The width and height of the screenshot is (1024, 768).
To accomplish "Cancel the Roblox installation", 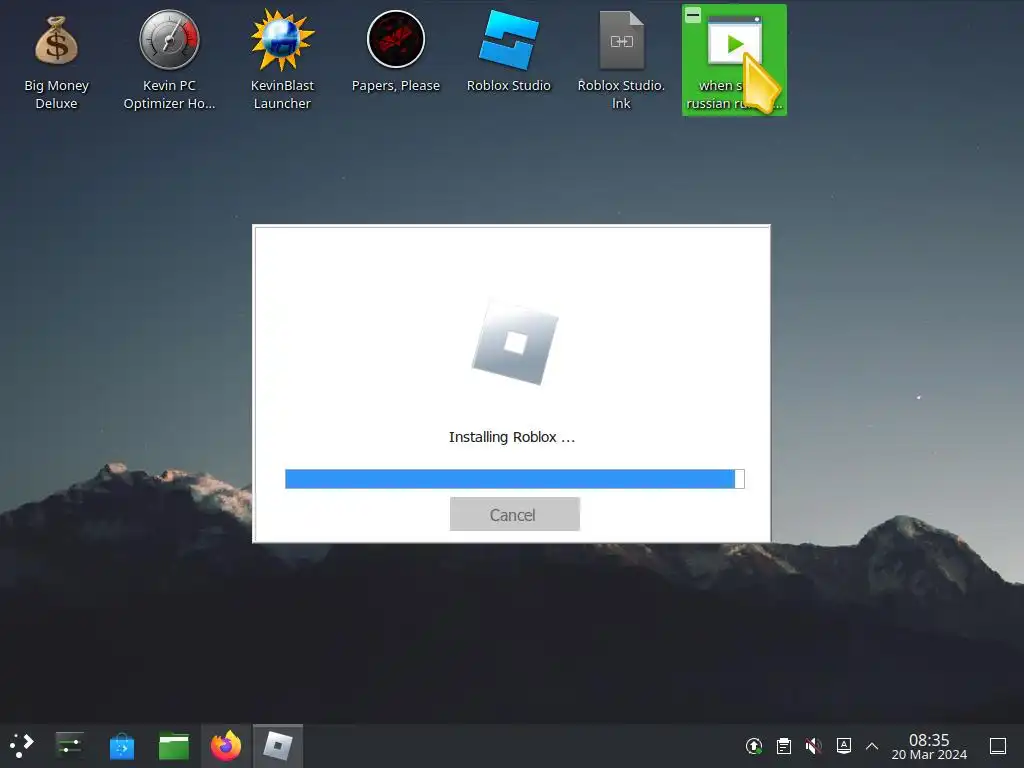I will click(x=515, y=514).
